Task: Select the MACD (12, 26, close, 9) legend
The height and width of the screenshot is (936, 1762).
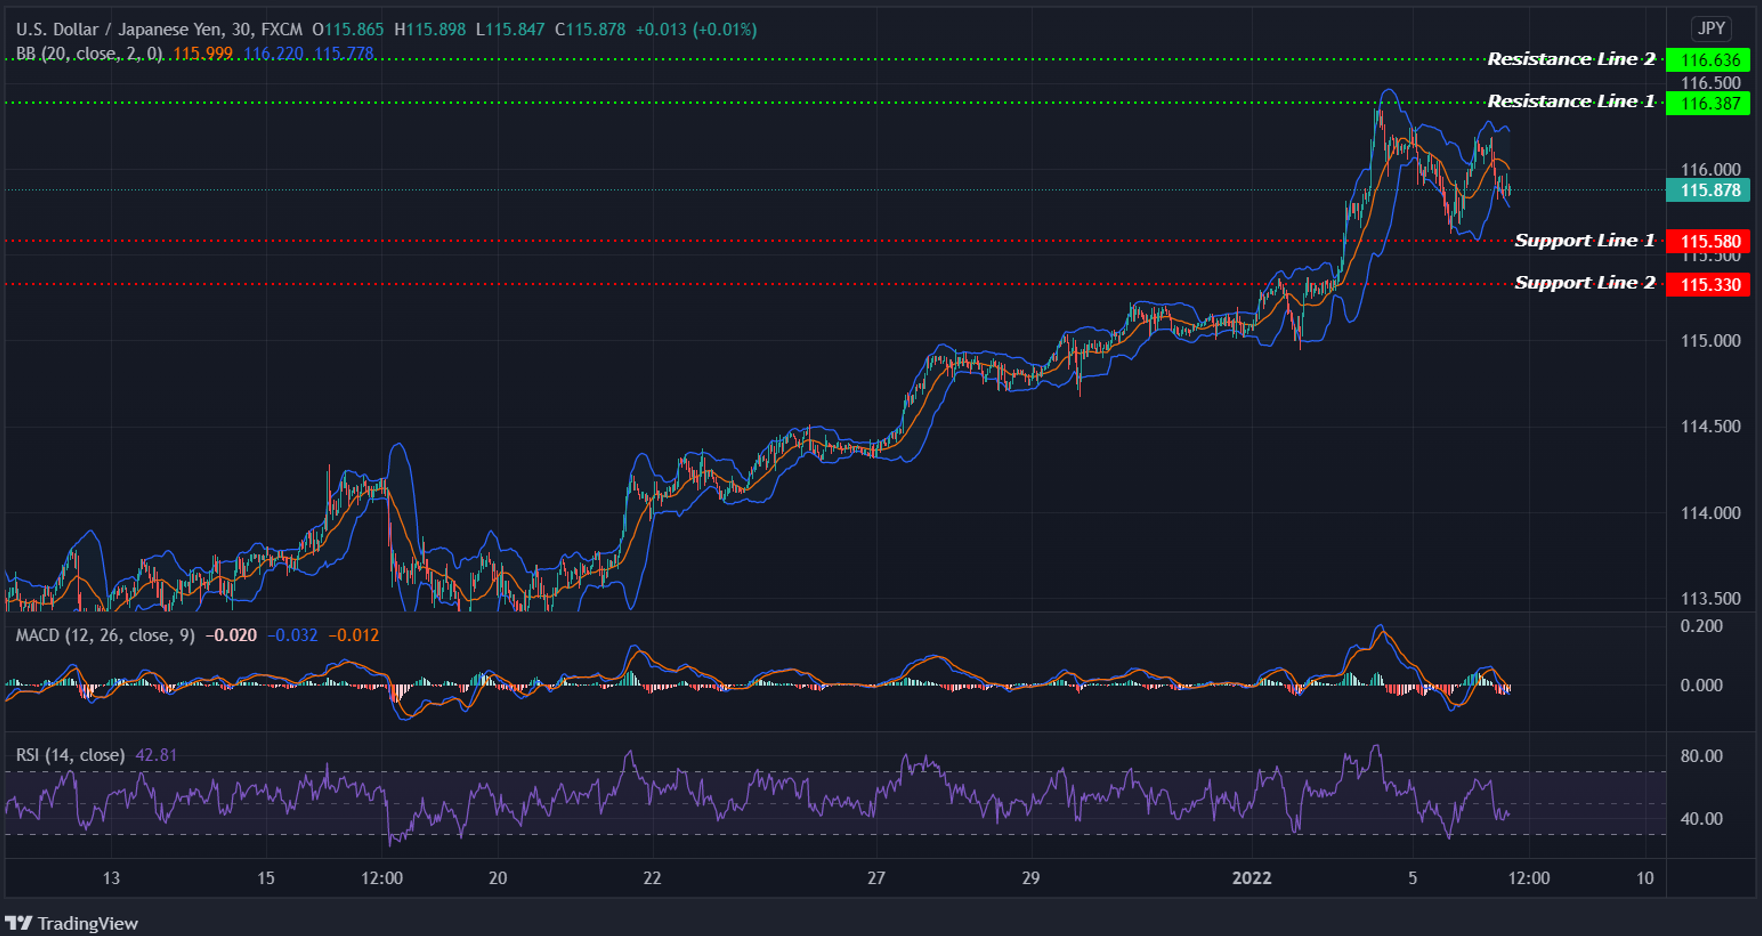Action: pyautogui.click(x=105, y=635)
